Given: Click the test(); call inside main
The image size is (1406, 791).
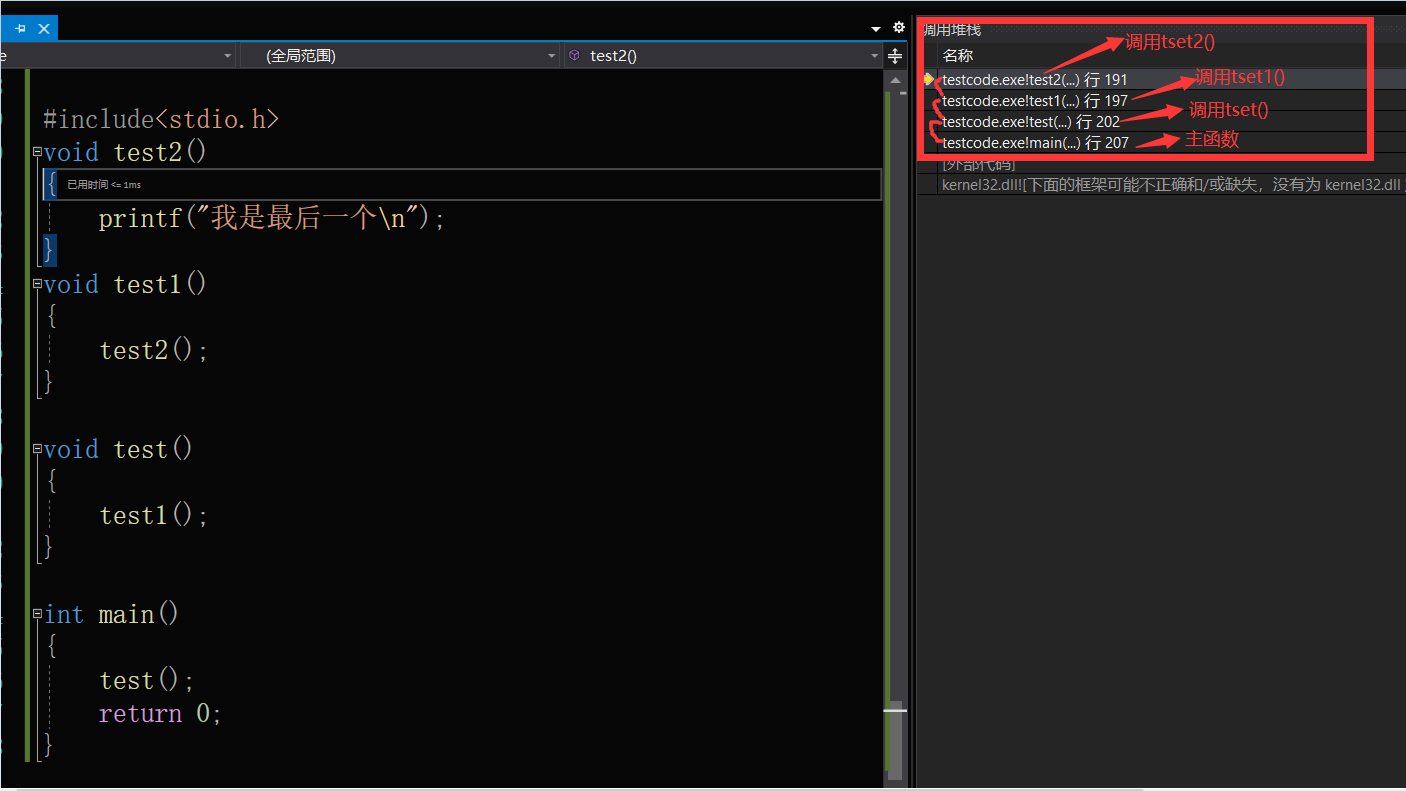Looking at the screenshot, I should point(146,680).
